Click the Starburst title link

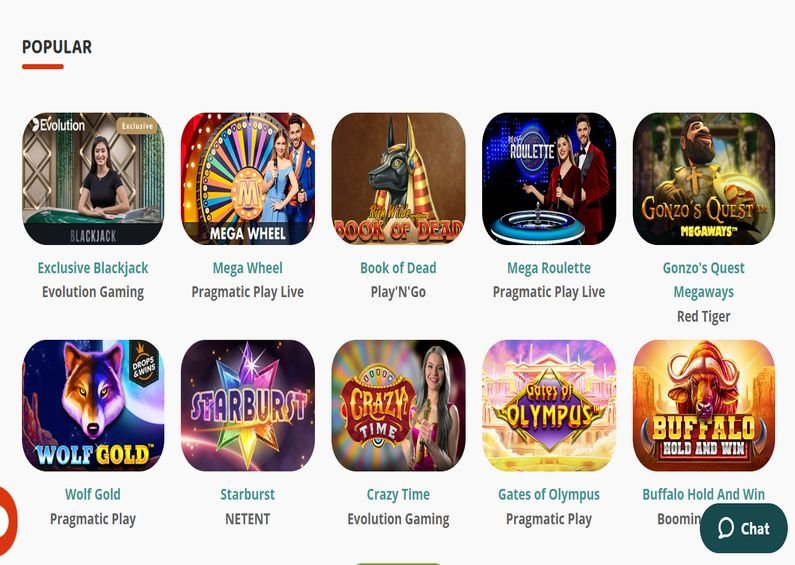coord(247,495)
